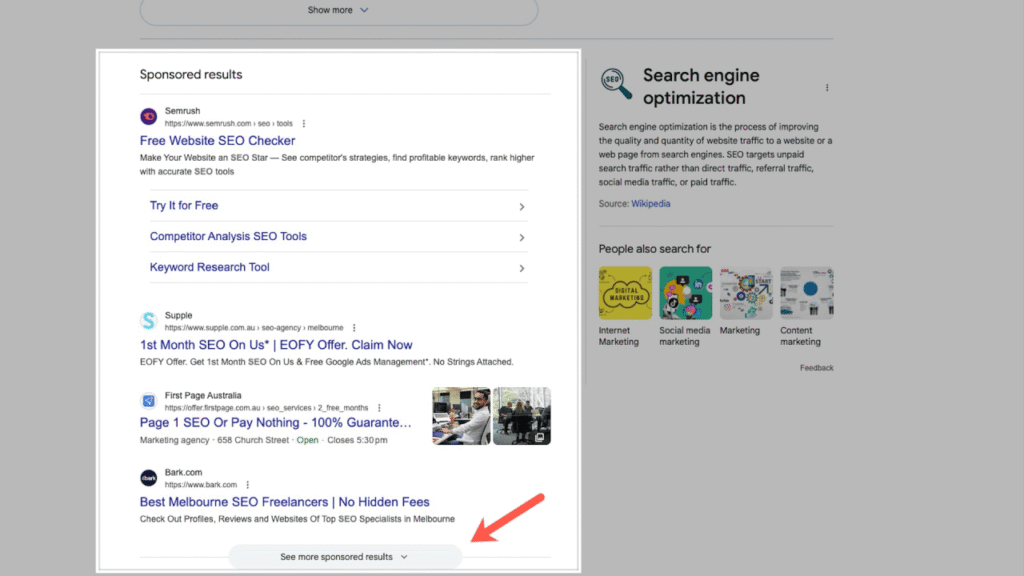Open the knowledge panel three-dot menu
The image size is (1024, 576).
[x=827, y=87]
